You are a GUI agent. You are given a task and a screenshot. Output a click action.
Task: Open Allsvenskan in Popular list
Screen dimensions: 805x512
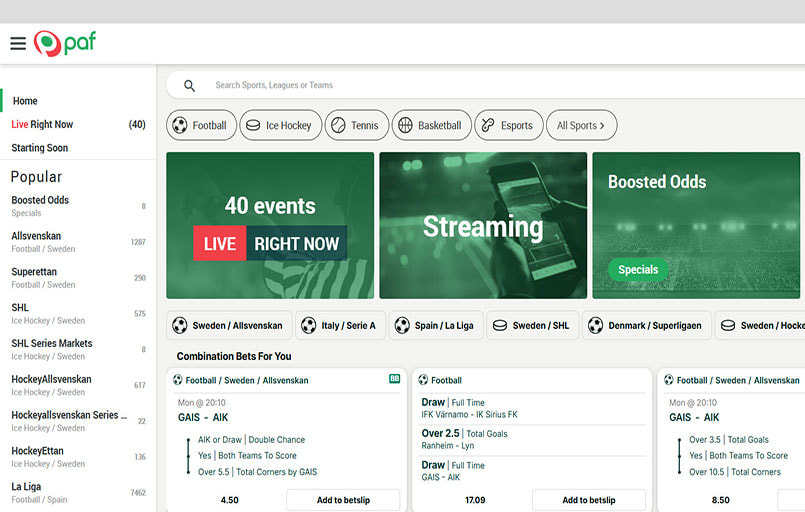(x=78, y=242)
